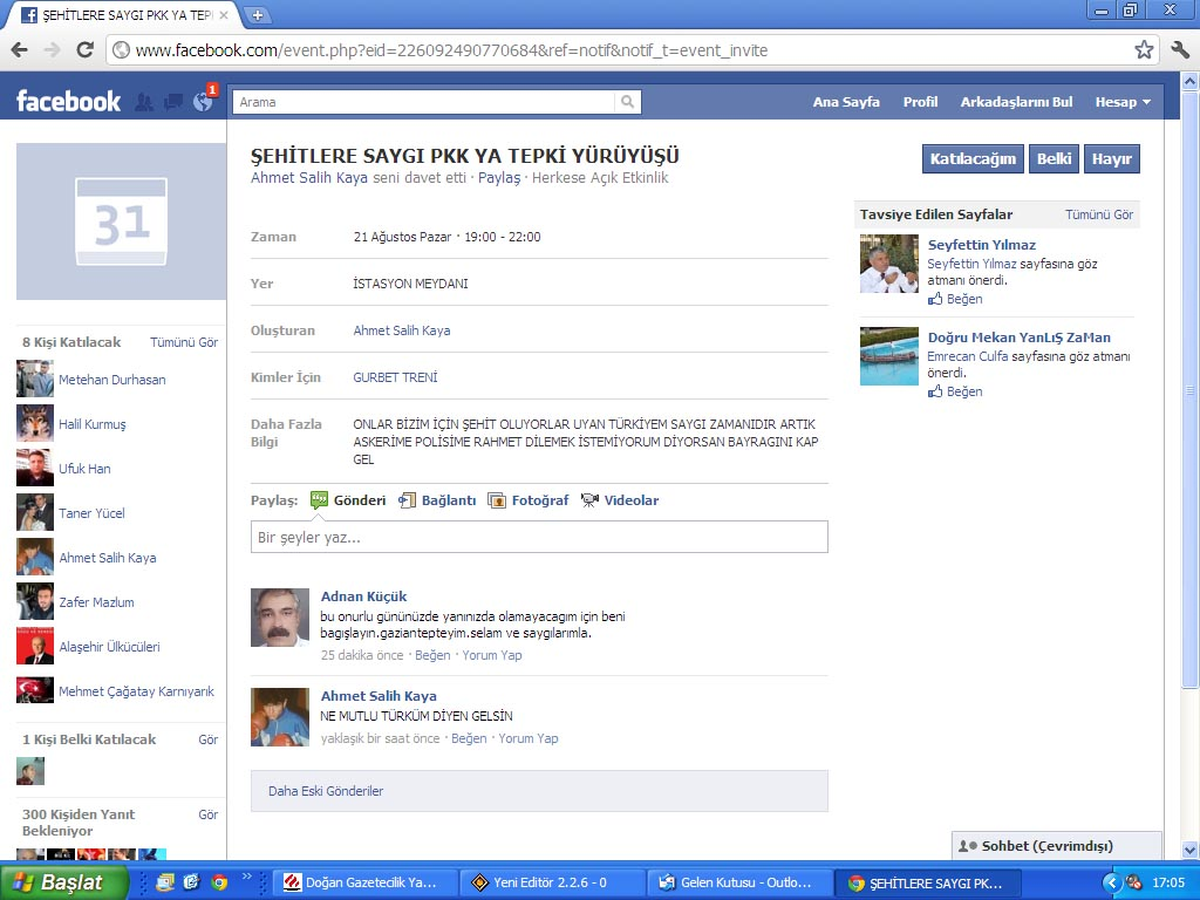The height and width of the screenshot is (900, 1200).
Task: Click Yorum Yap on Adnan Küçük's post
Action: point(492,655)
